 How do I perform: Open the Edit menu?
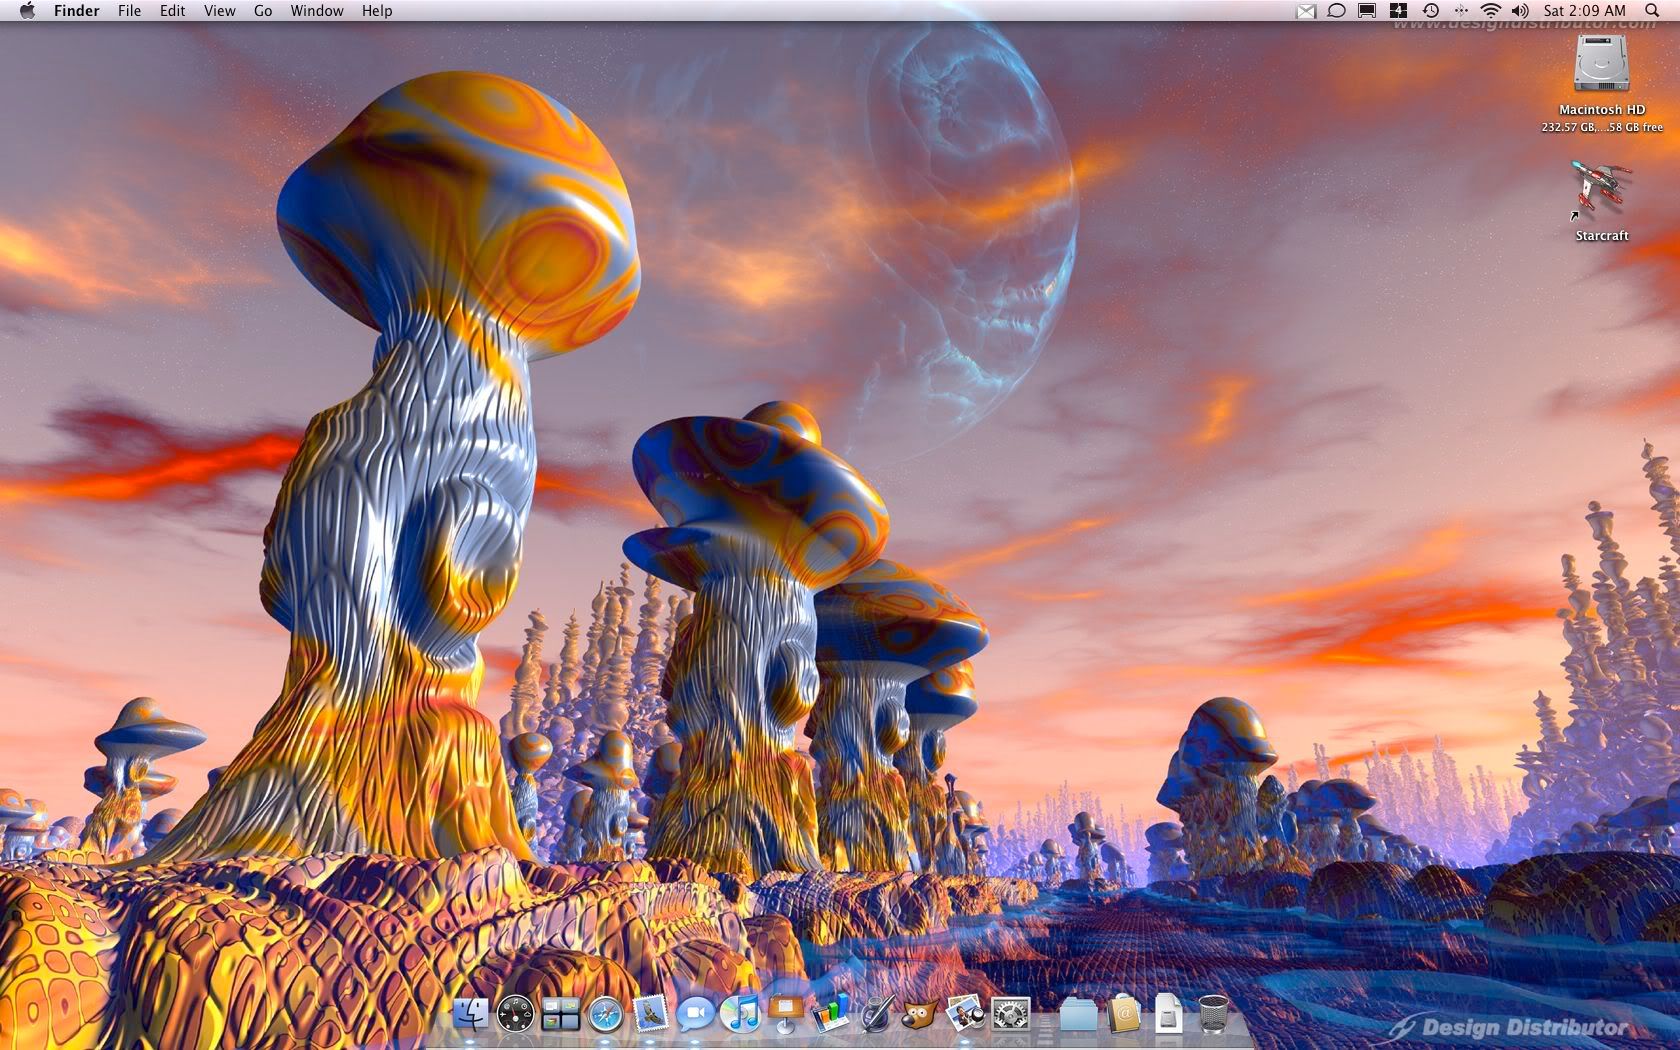tap(172, 11)
